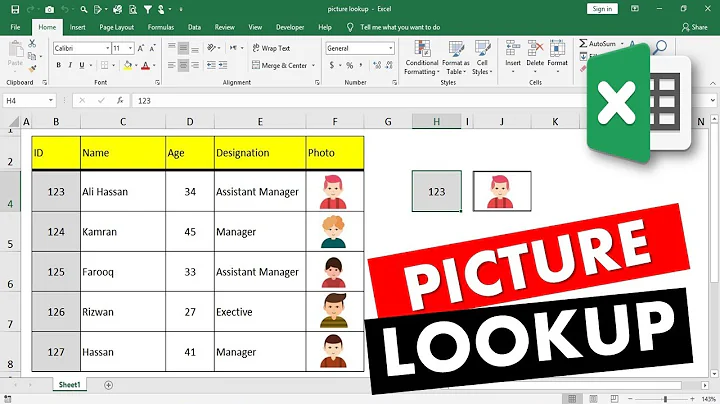
Task: Select the Sheet1 tab
Action: [x=69, y=385]
